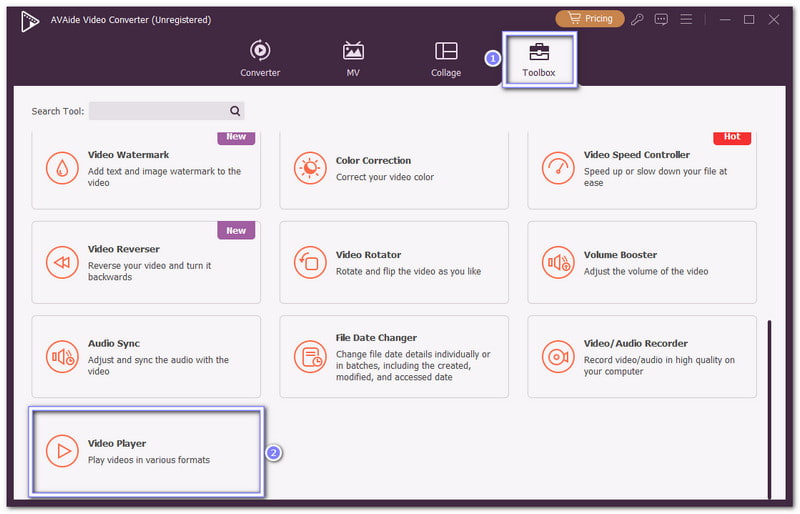Switch to the Converter tab
Screen dimensions: 800x514
(x=260, y=60)
